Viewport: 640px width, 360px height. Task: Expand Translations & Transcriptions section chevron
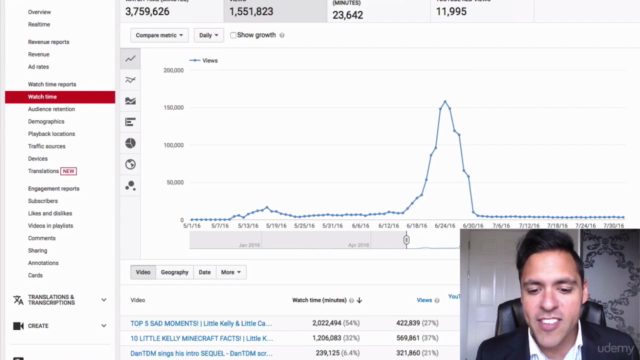(x=104, y=300)
